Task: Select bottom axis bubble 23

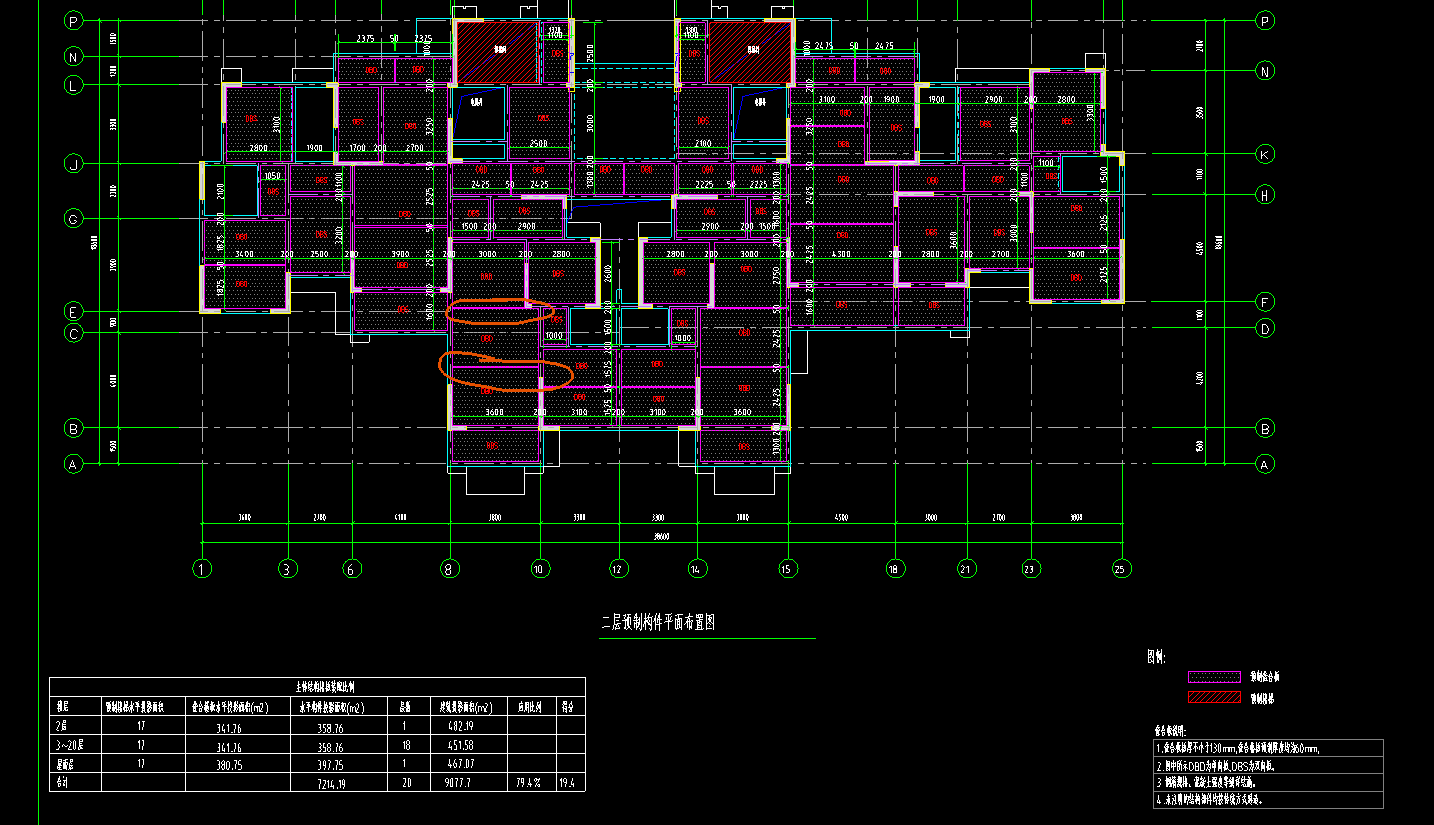Action: point(1030,569)
